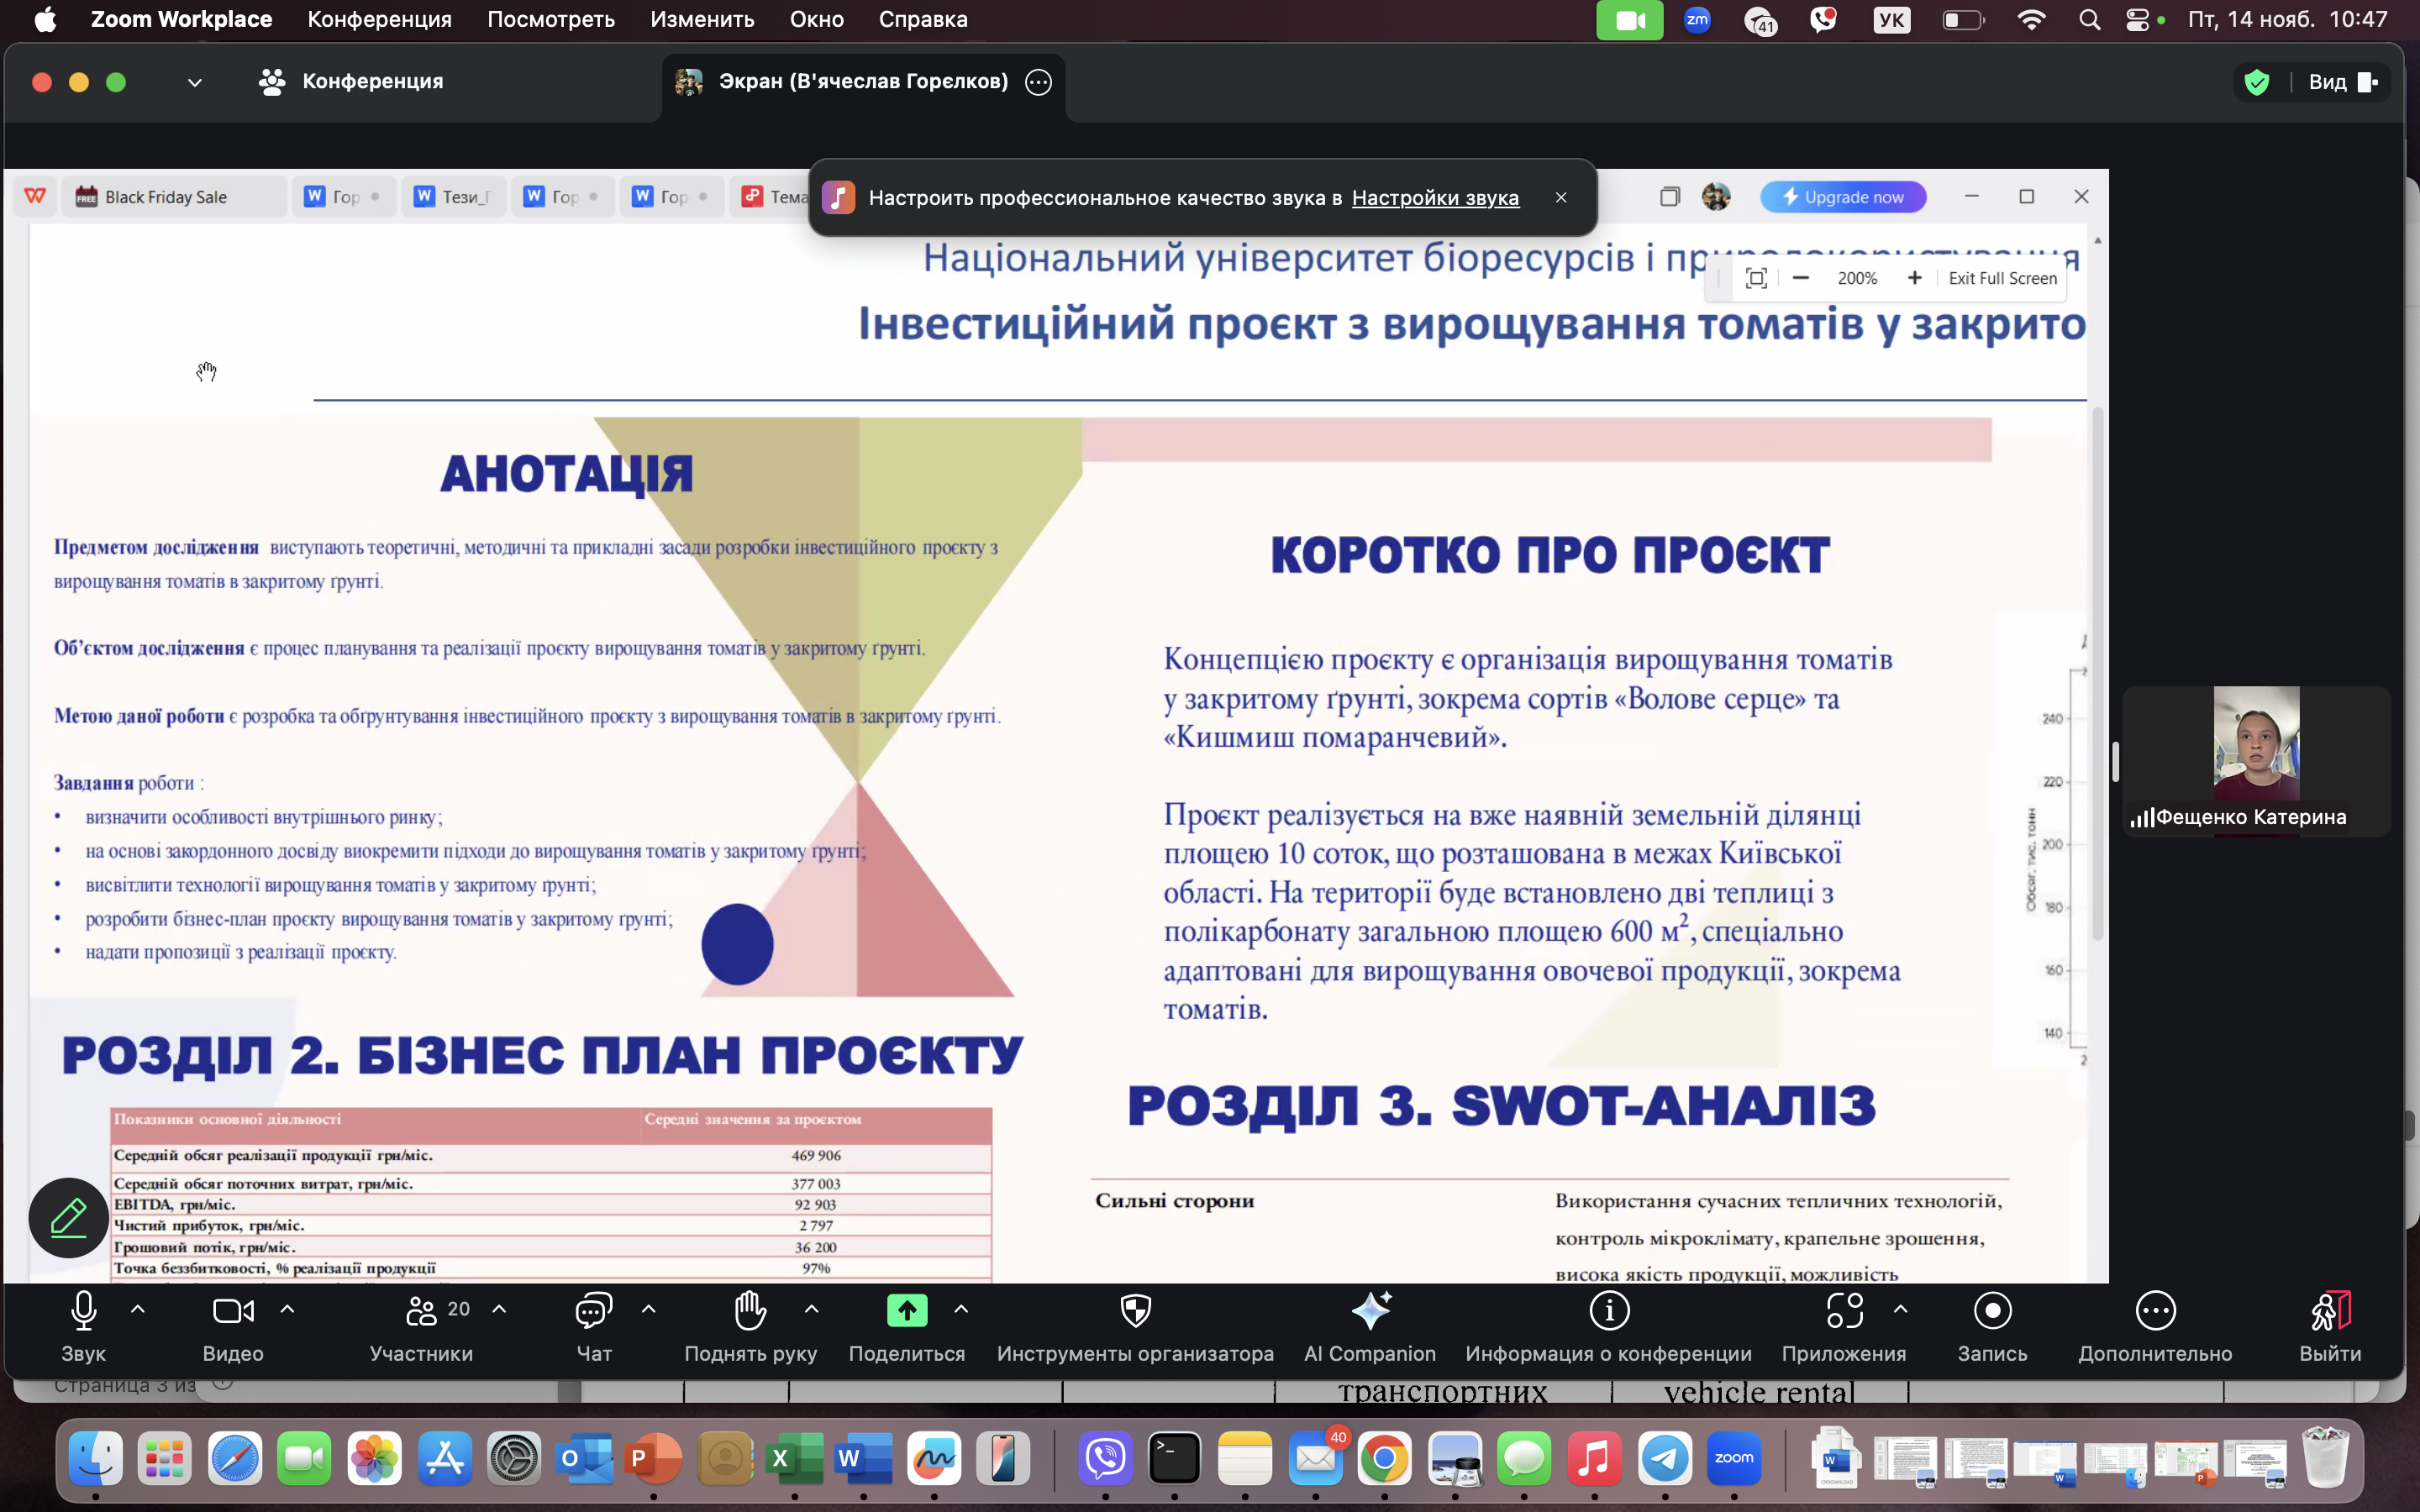
Task: Click the red Выйти leave button
Action: coord(2329,1311)
